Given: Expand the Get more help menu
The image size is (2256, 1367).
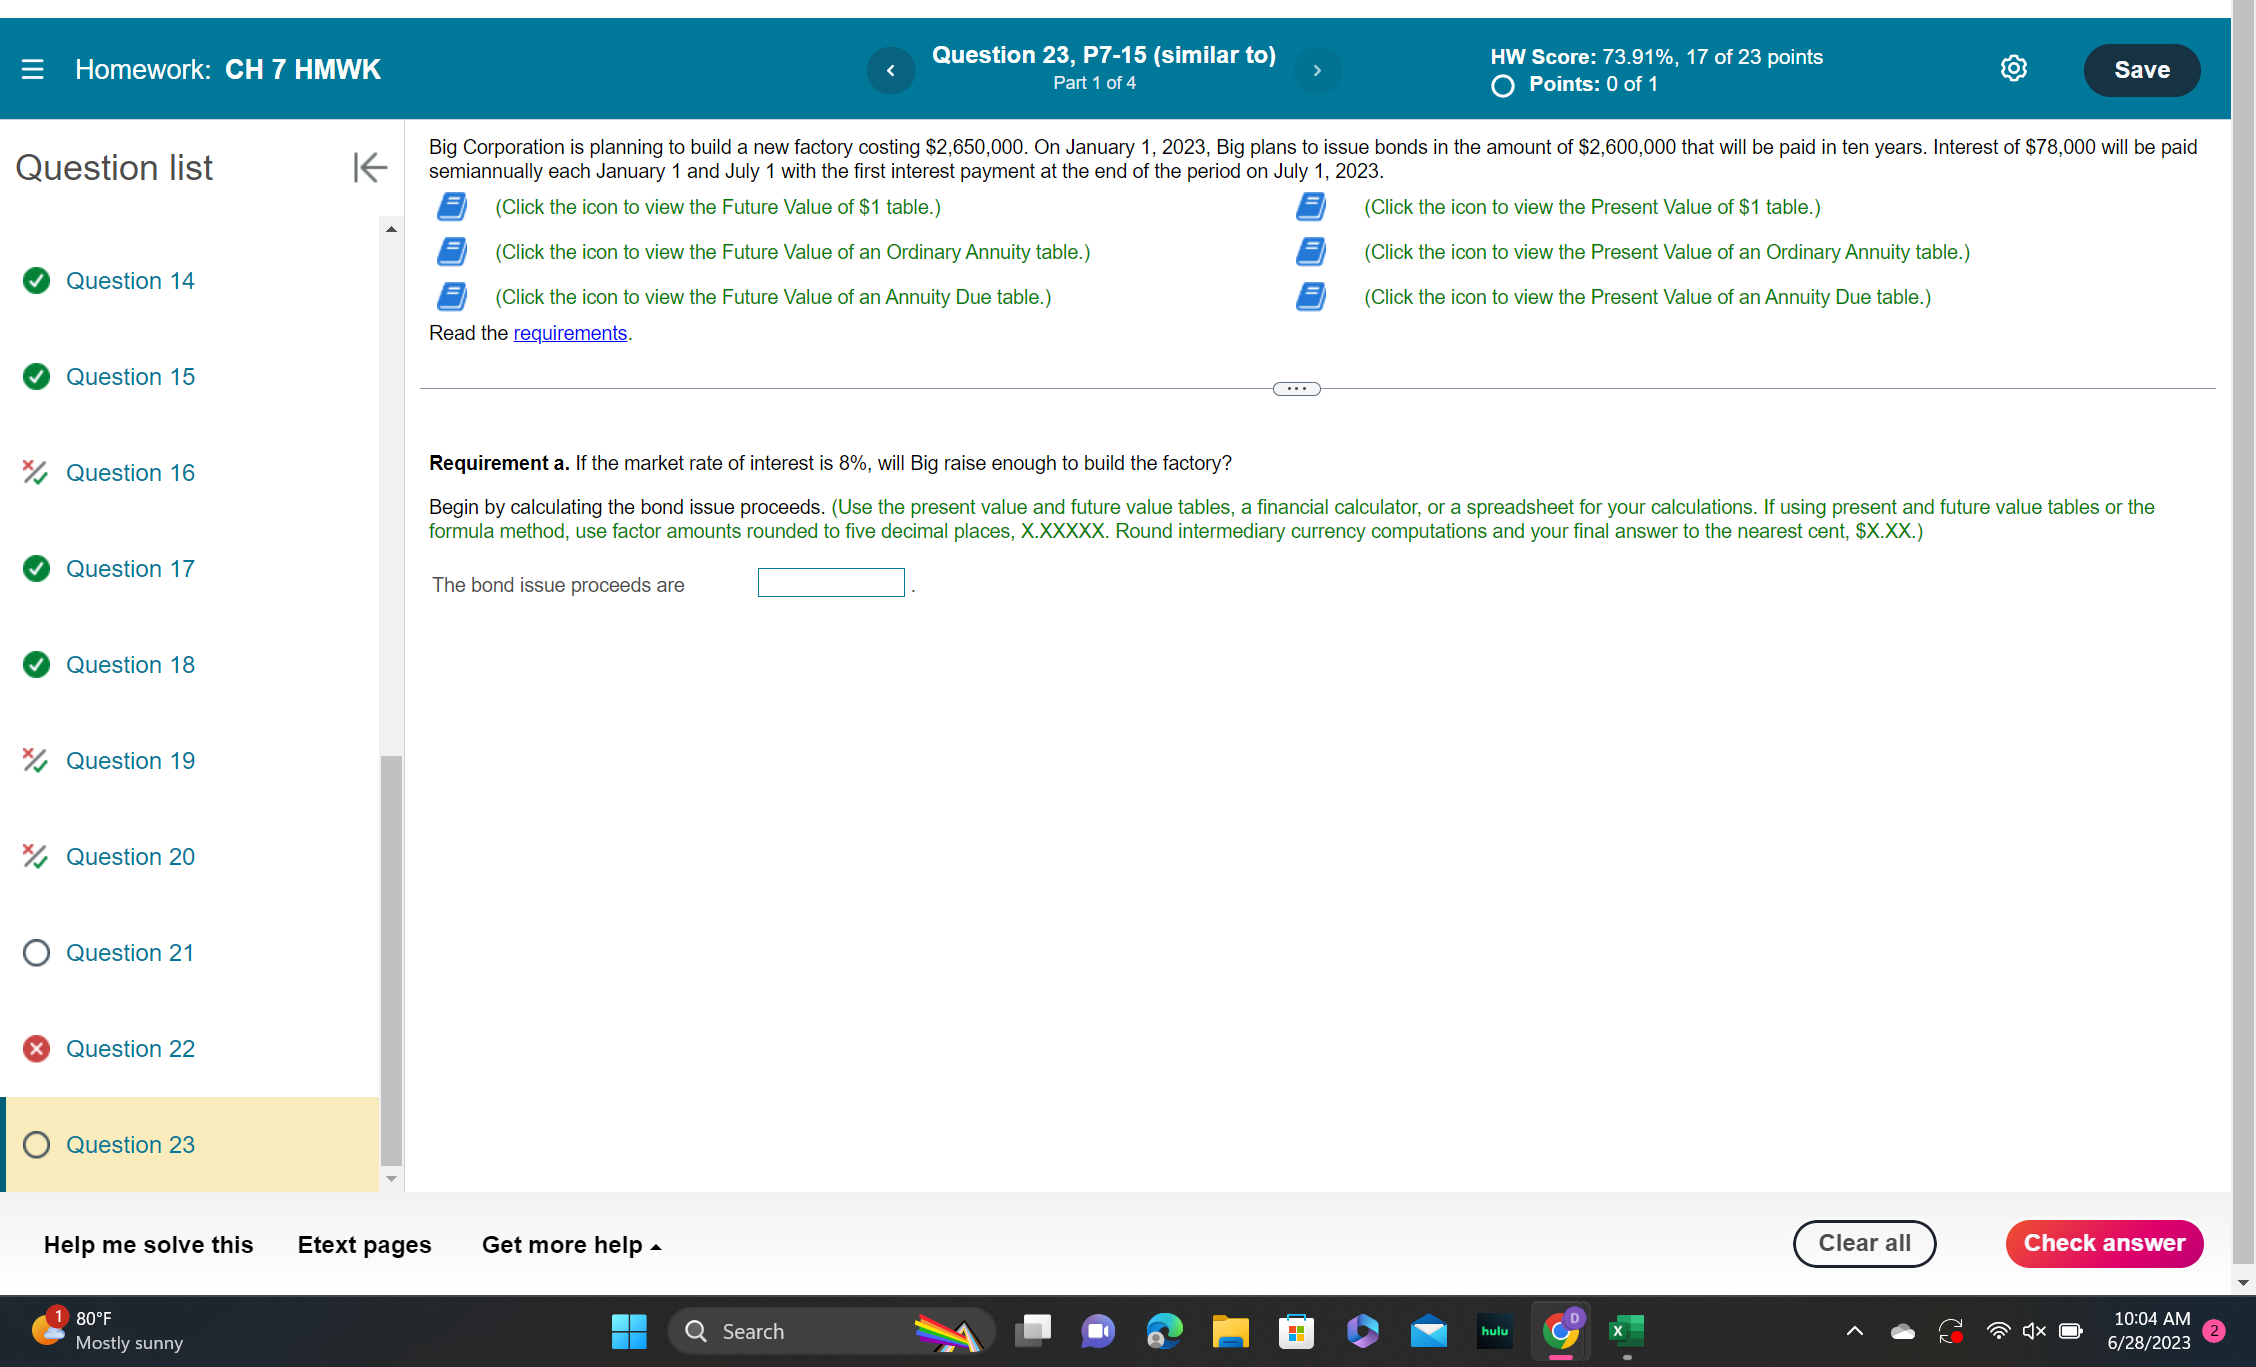Looking at the screenshot, I should click(571, 1245).
